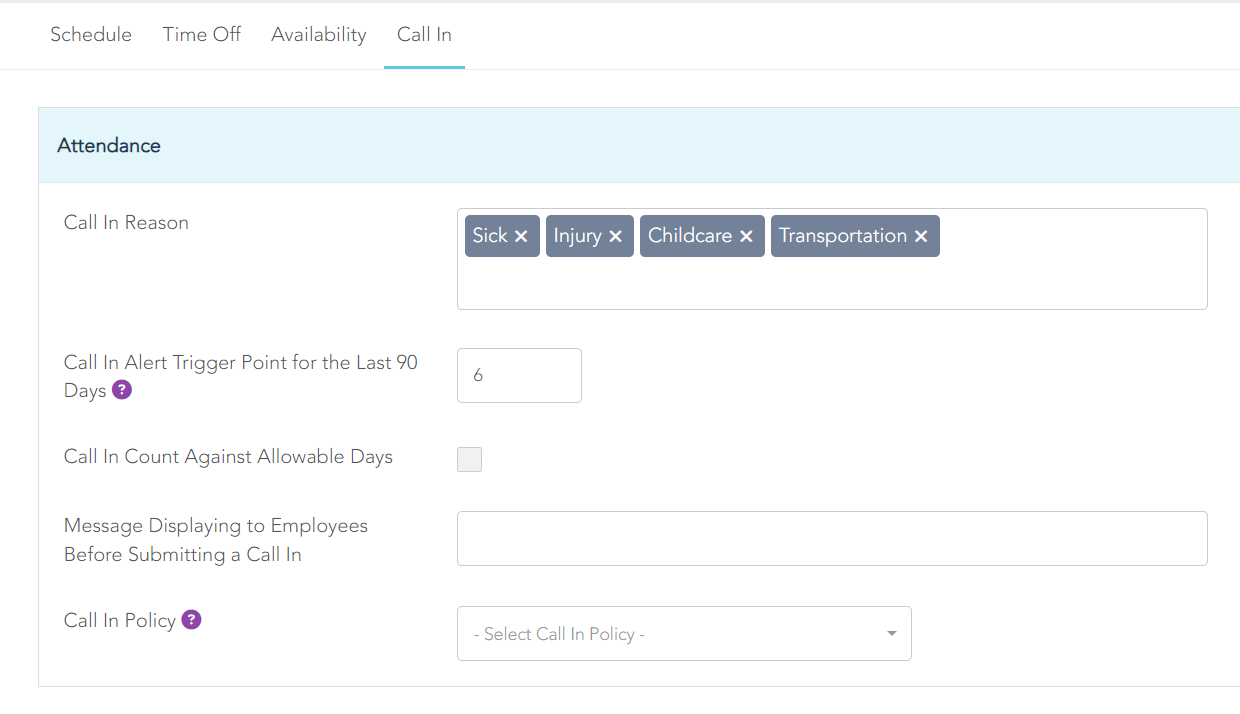Viewport: 1240px width, 714px height.
Task: Click the Childcare tag label
Action: [690, 236]
